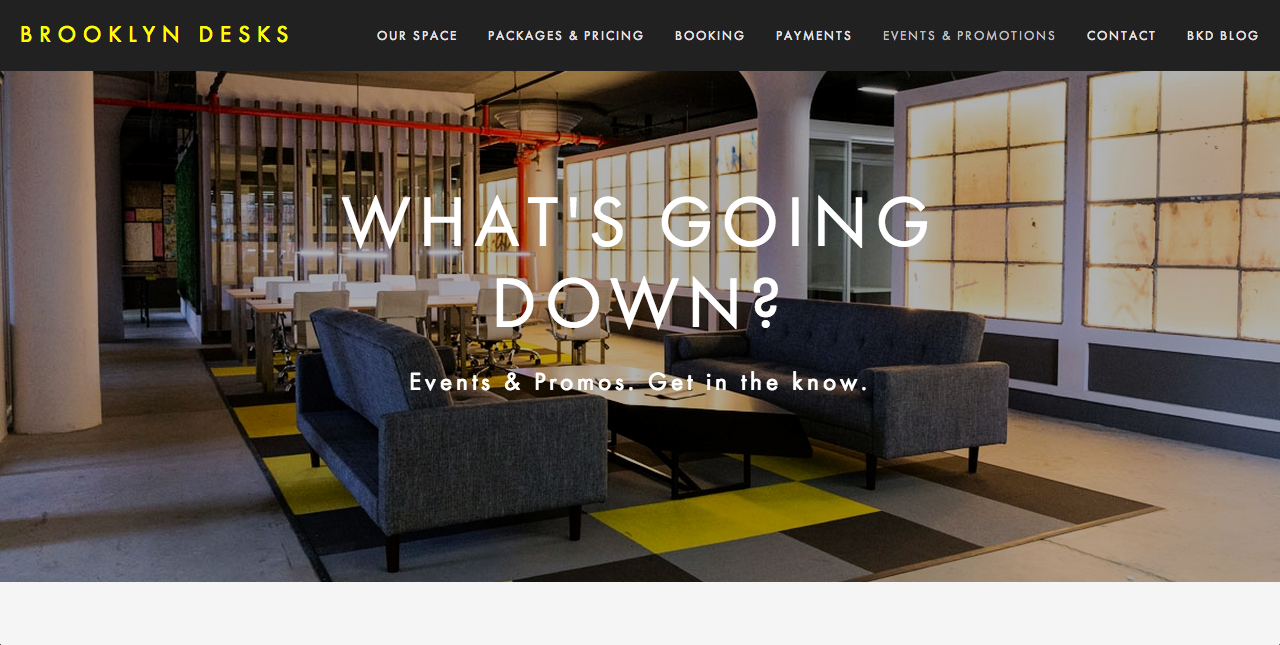Click the Brooklyn Desks logo
Viewport: 1280px width, 645px height.
pyautogui.click(x=155, y=35)
